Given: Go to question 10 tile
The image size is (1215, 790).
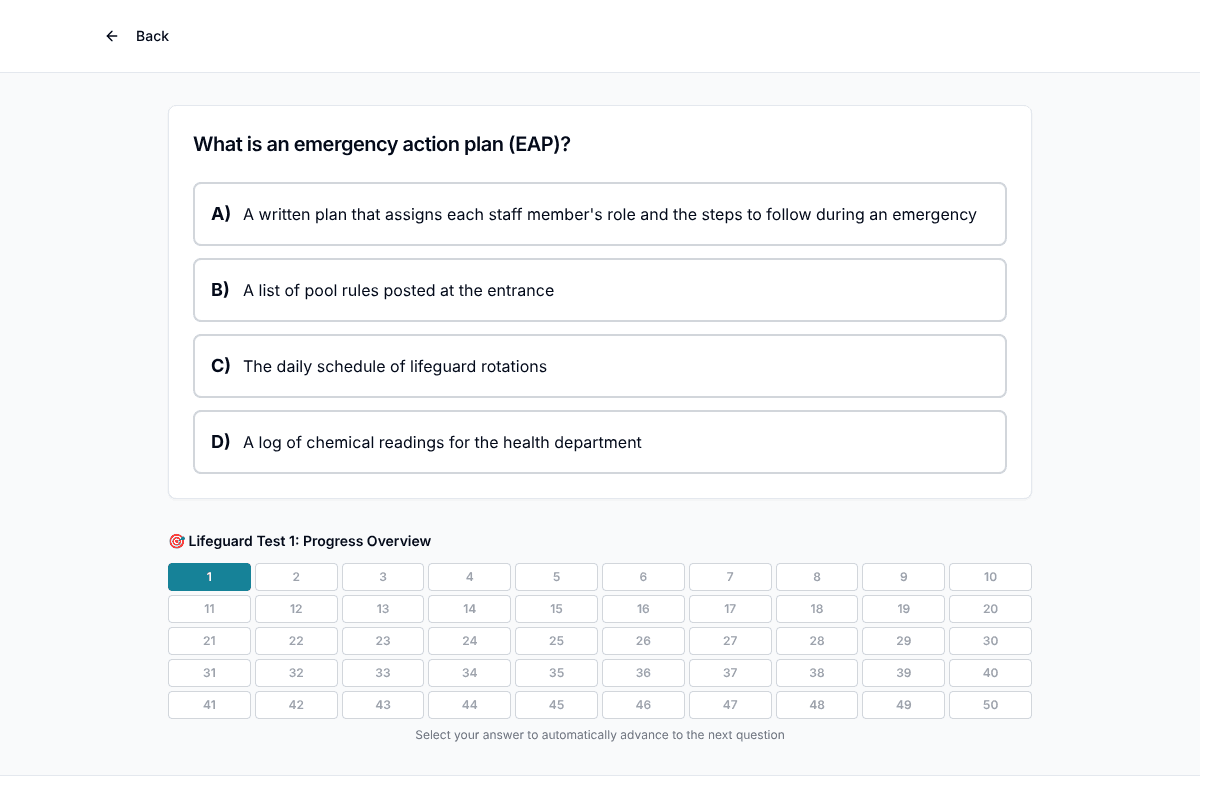Looking at the screenshot, I should point(990,577).
